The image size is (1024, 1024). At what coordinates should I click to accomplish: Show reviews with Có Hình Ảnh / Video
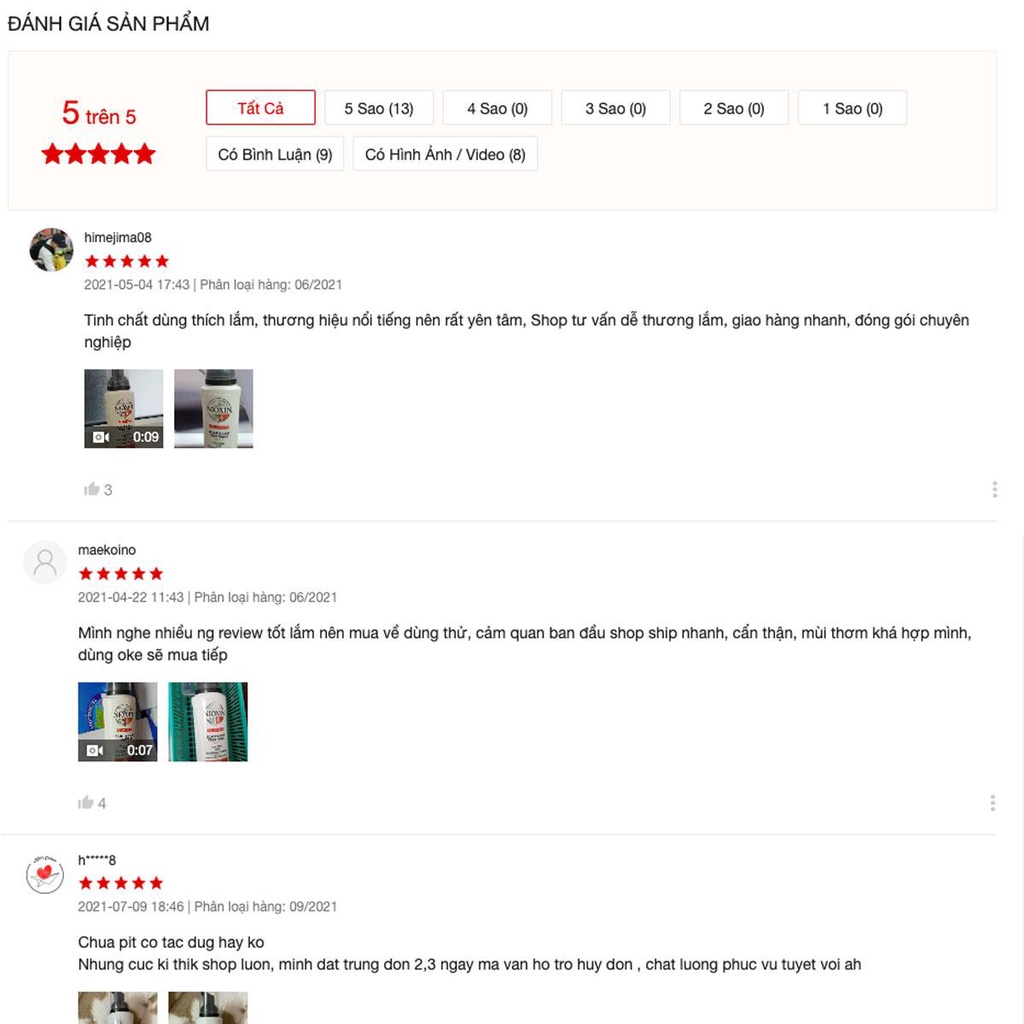(x=445, y=154)
